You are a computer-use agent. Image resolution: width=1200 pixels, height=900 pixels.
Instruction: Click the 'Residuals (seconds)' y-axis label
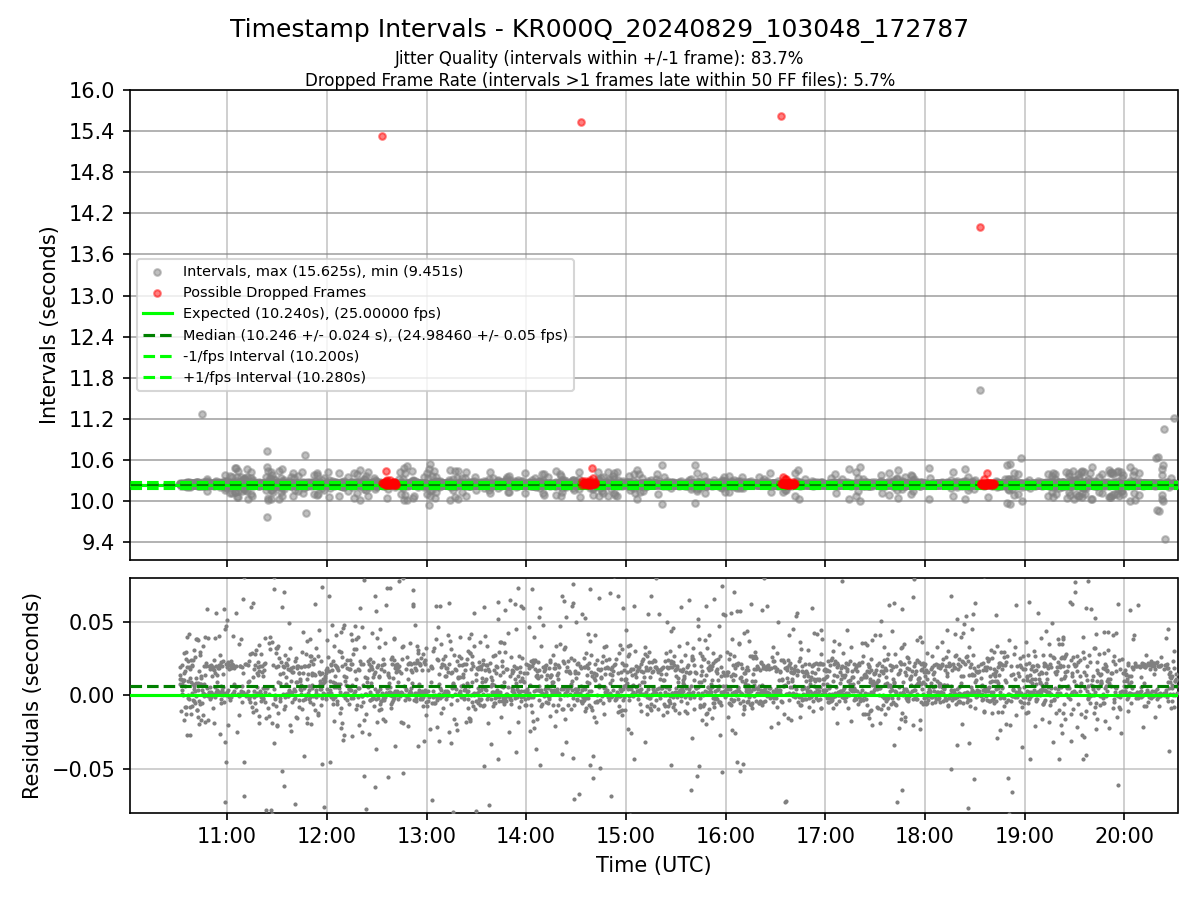click(32, 696)
